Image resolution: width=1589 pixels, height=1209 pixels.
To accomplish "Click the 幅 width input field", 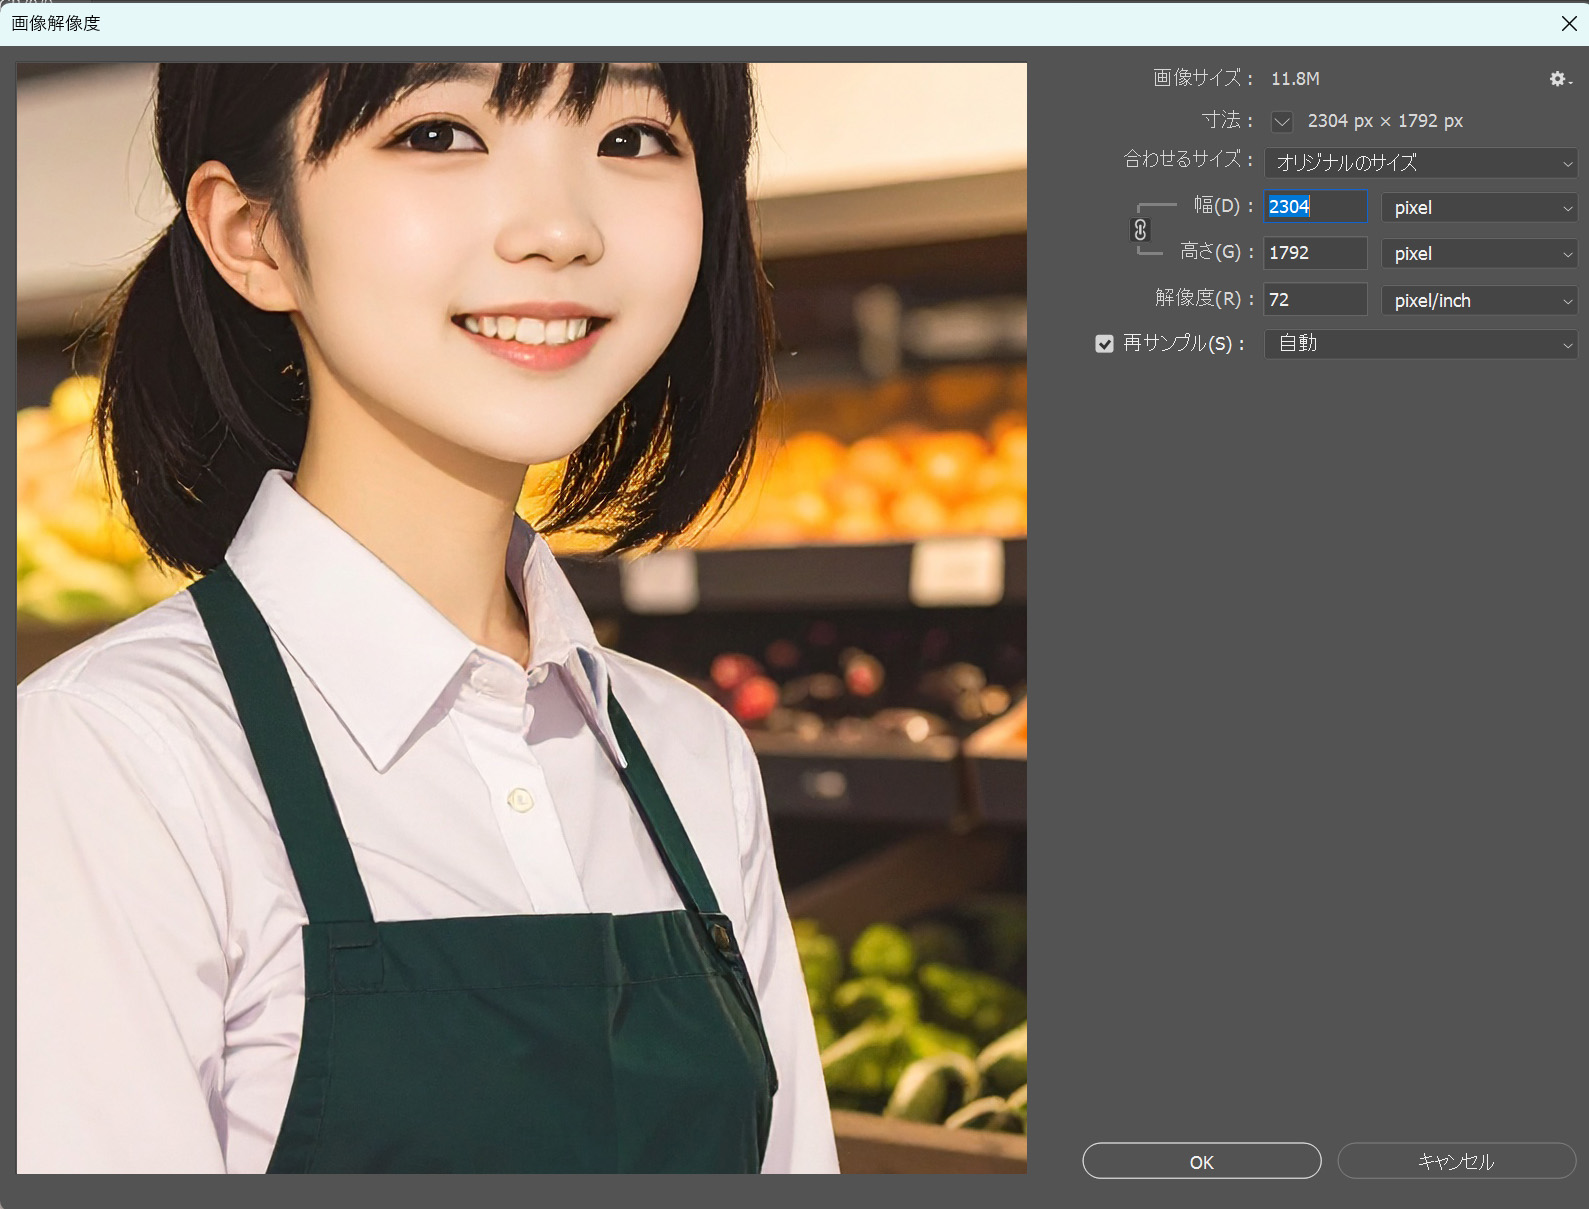I will click(x=1315, y=207).
